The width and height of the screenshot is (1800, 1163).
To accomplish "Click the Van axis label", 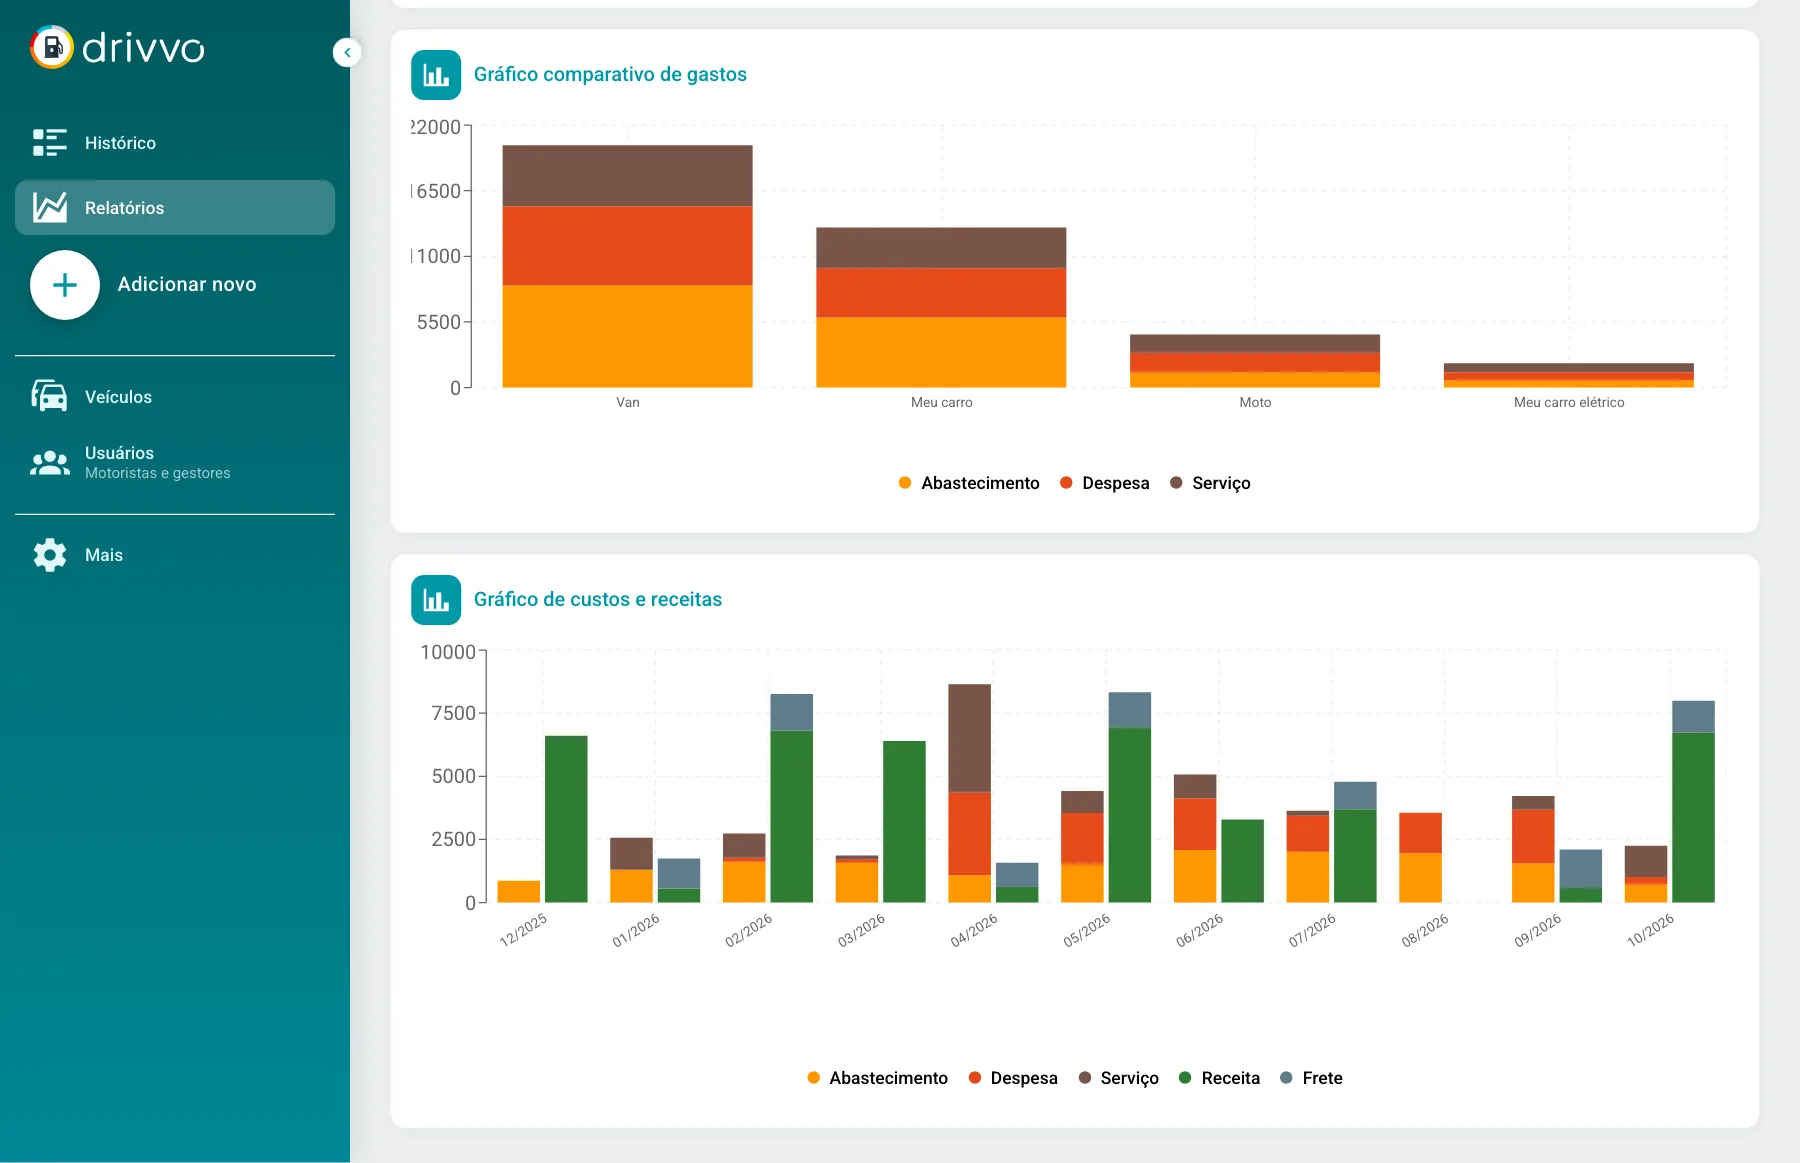I will click(628, 402).
